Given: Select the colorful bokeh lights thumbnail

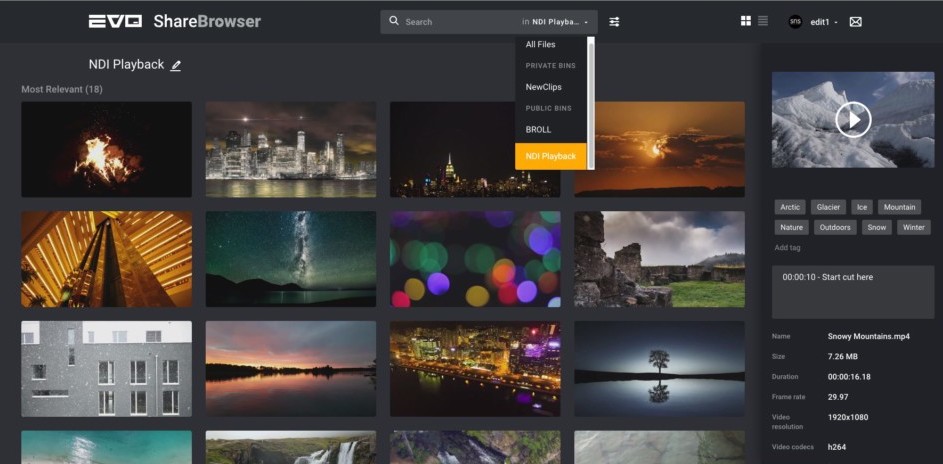Looking at the screenshot, I should click(x=475, y=259).
